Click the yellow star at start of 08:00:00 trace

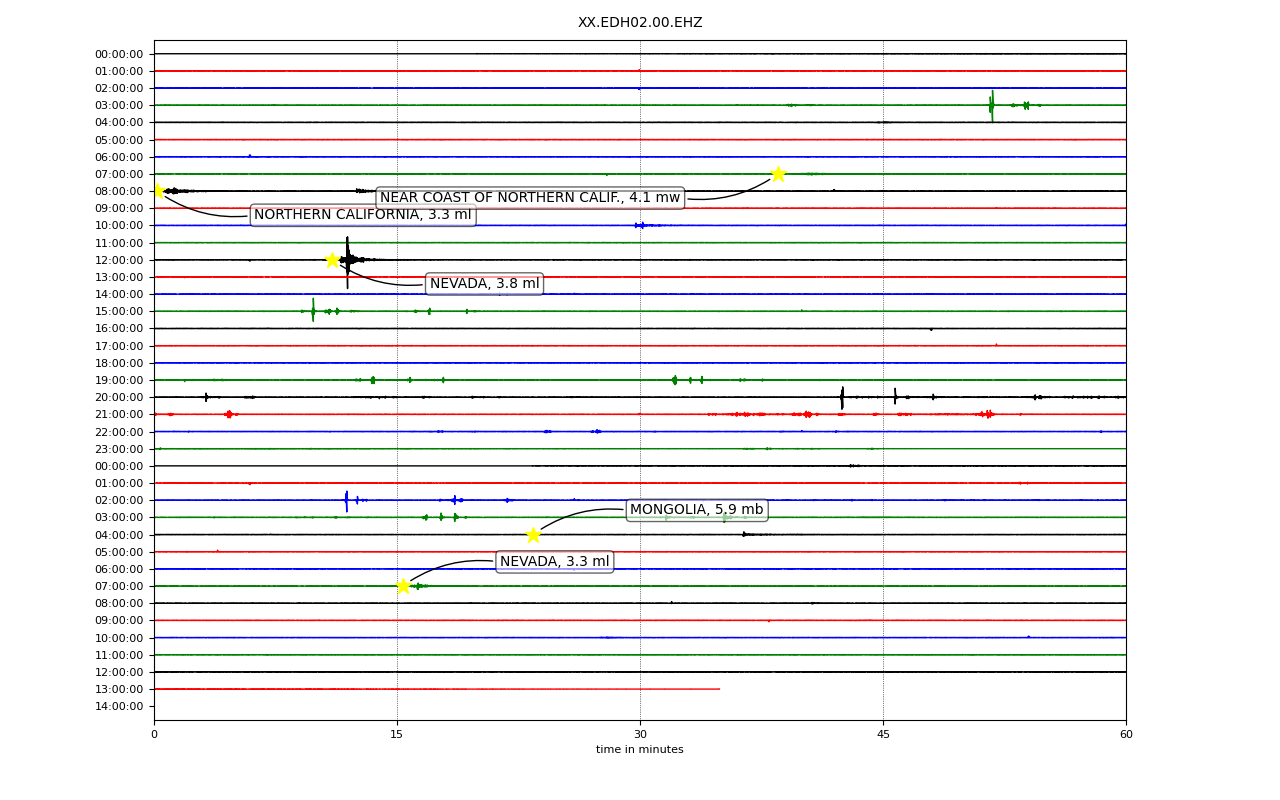(157, 191)
